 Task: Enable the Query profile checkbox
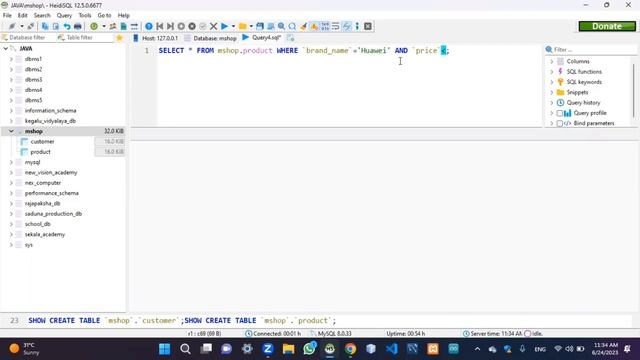click(560, 113)
